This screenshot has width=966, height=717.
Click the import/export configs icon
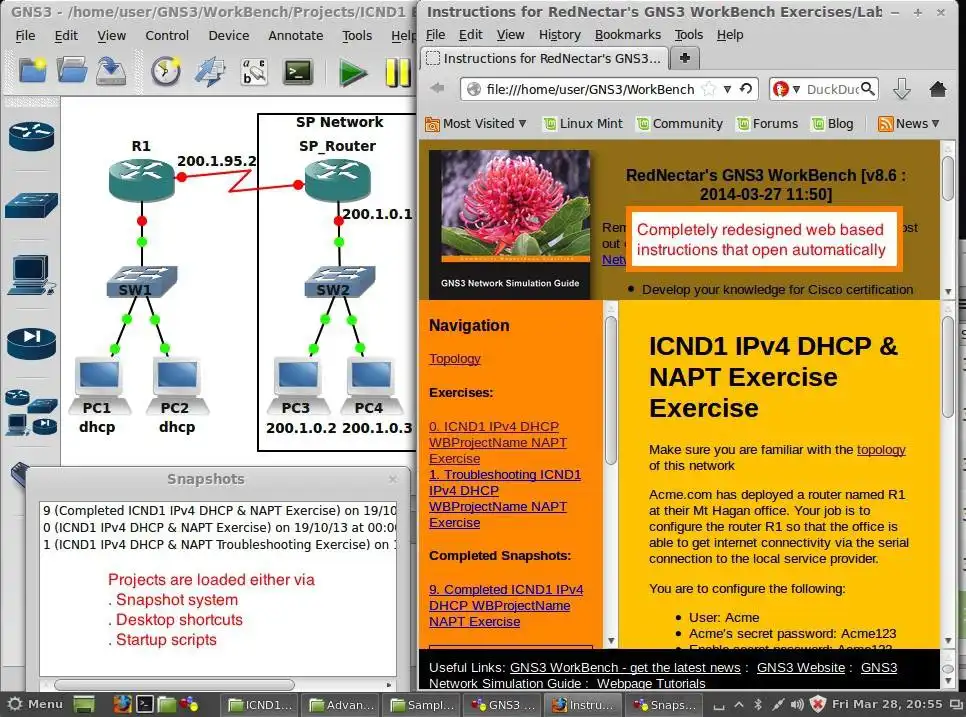[210, 71]
